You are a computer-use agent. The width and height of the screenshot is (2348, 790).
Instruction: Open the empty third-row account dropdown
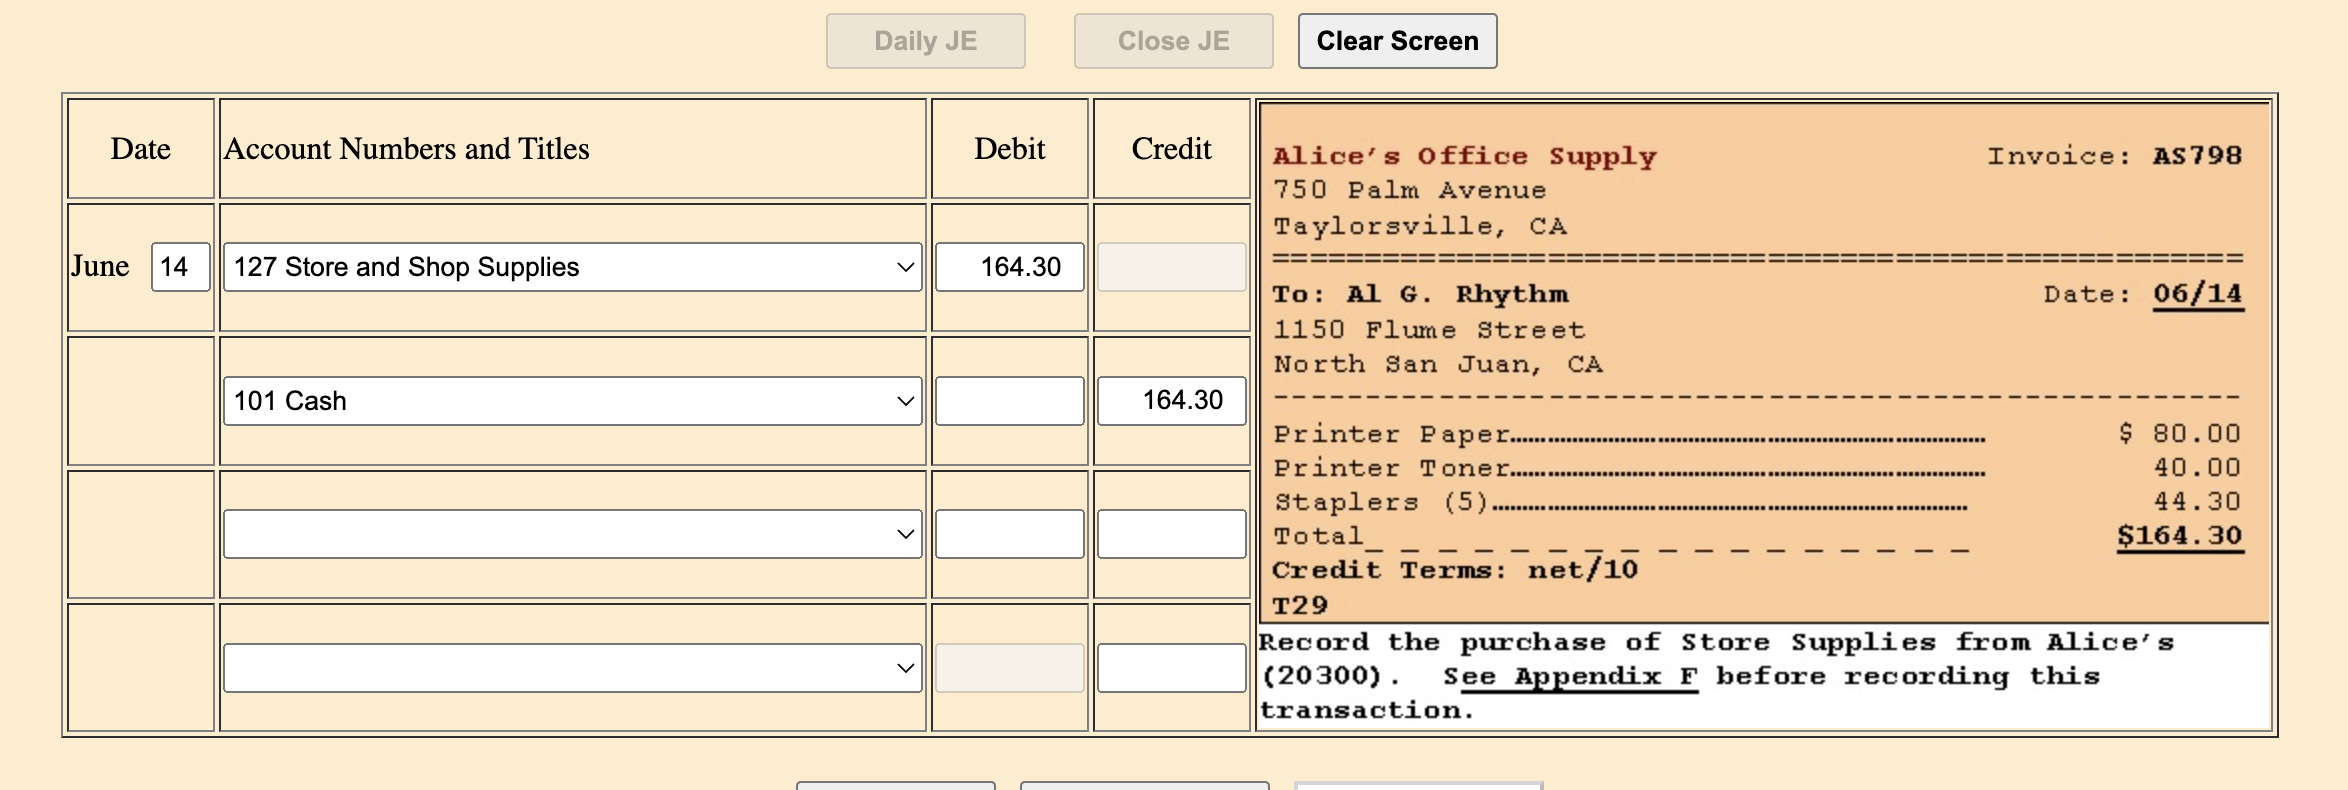572,534
